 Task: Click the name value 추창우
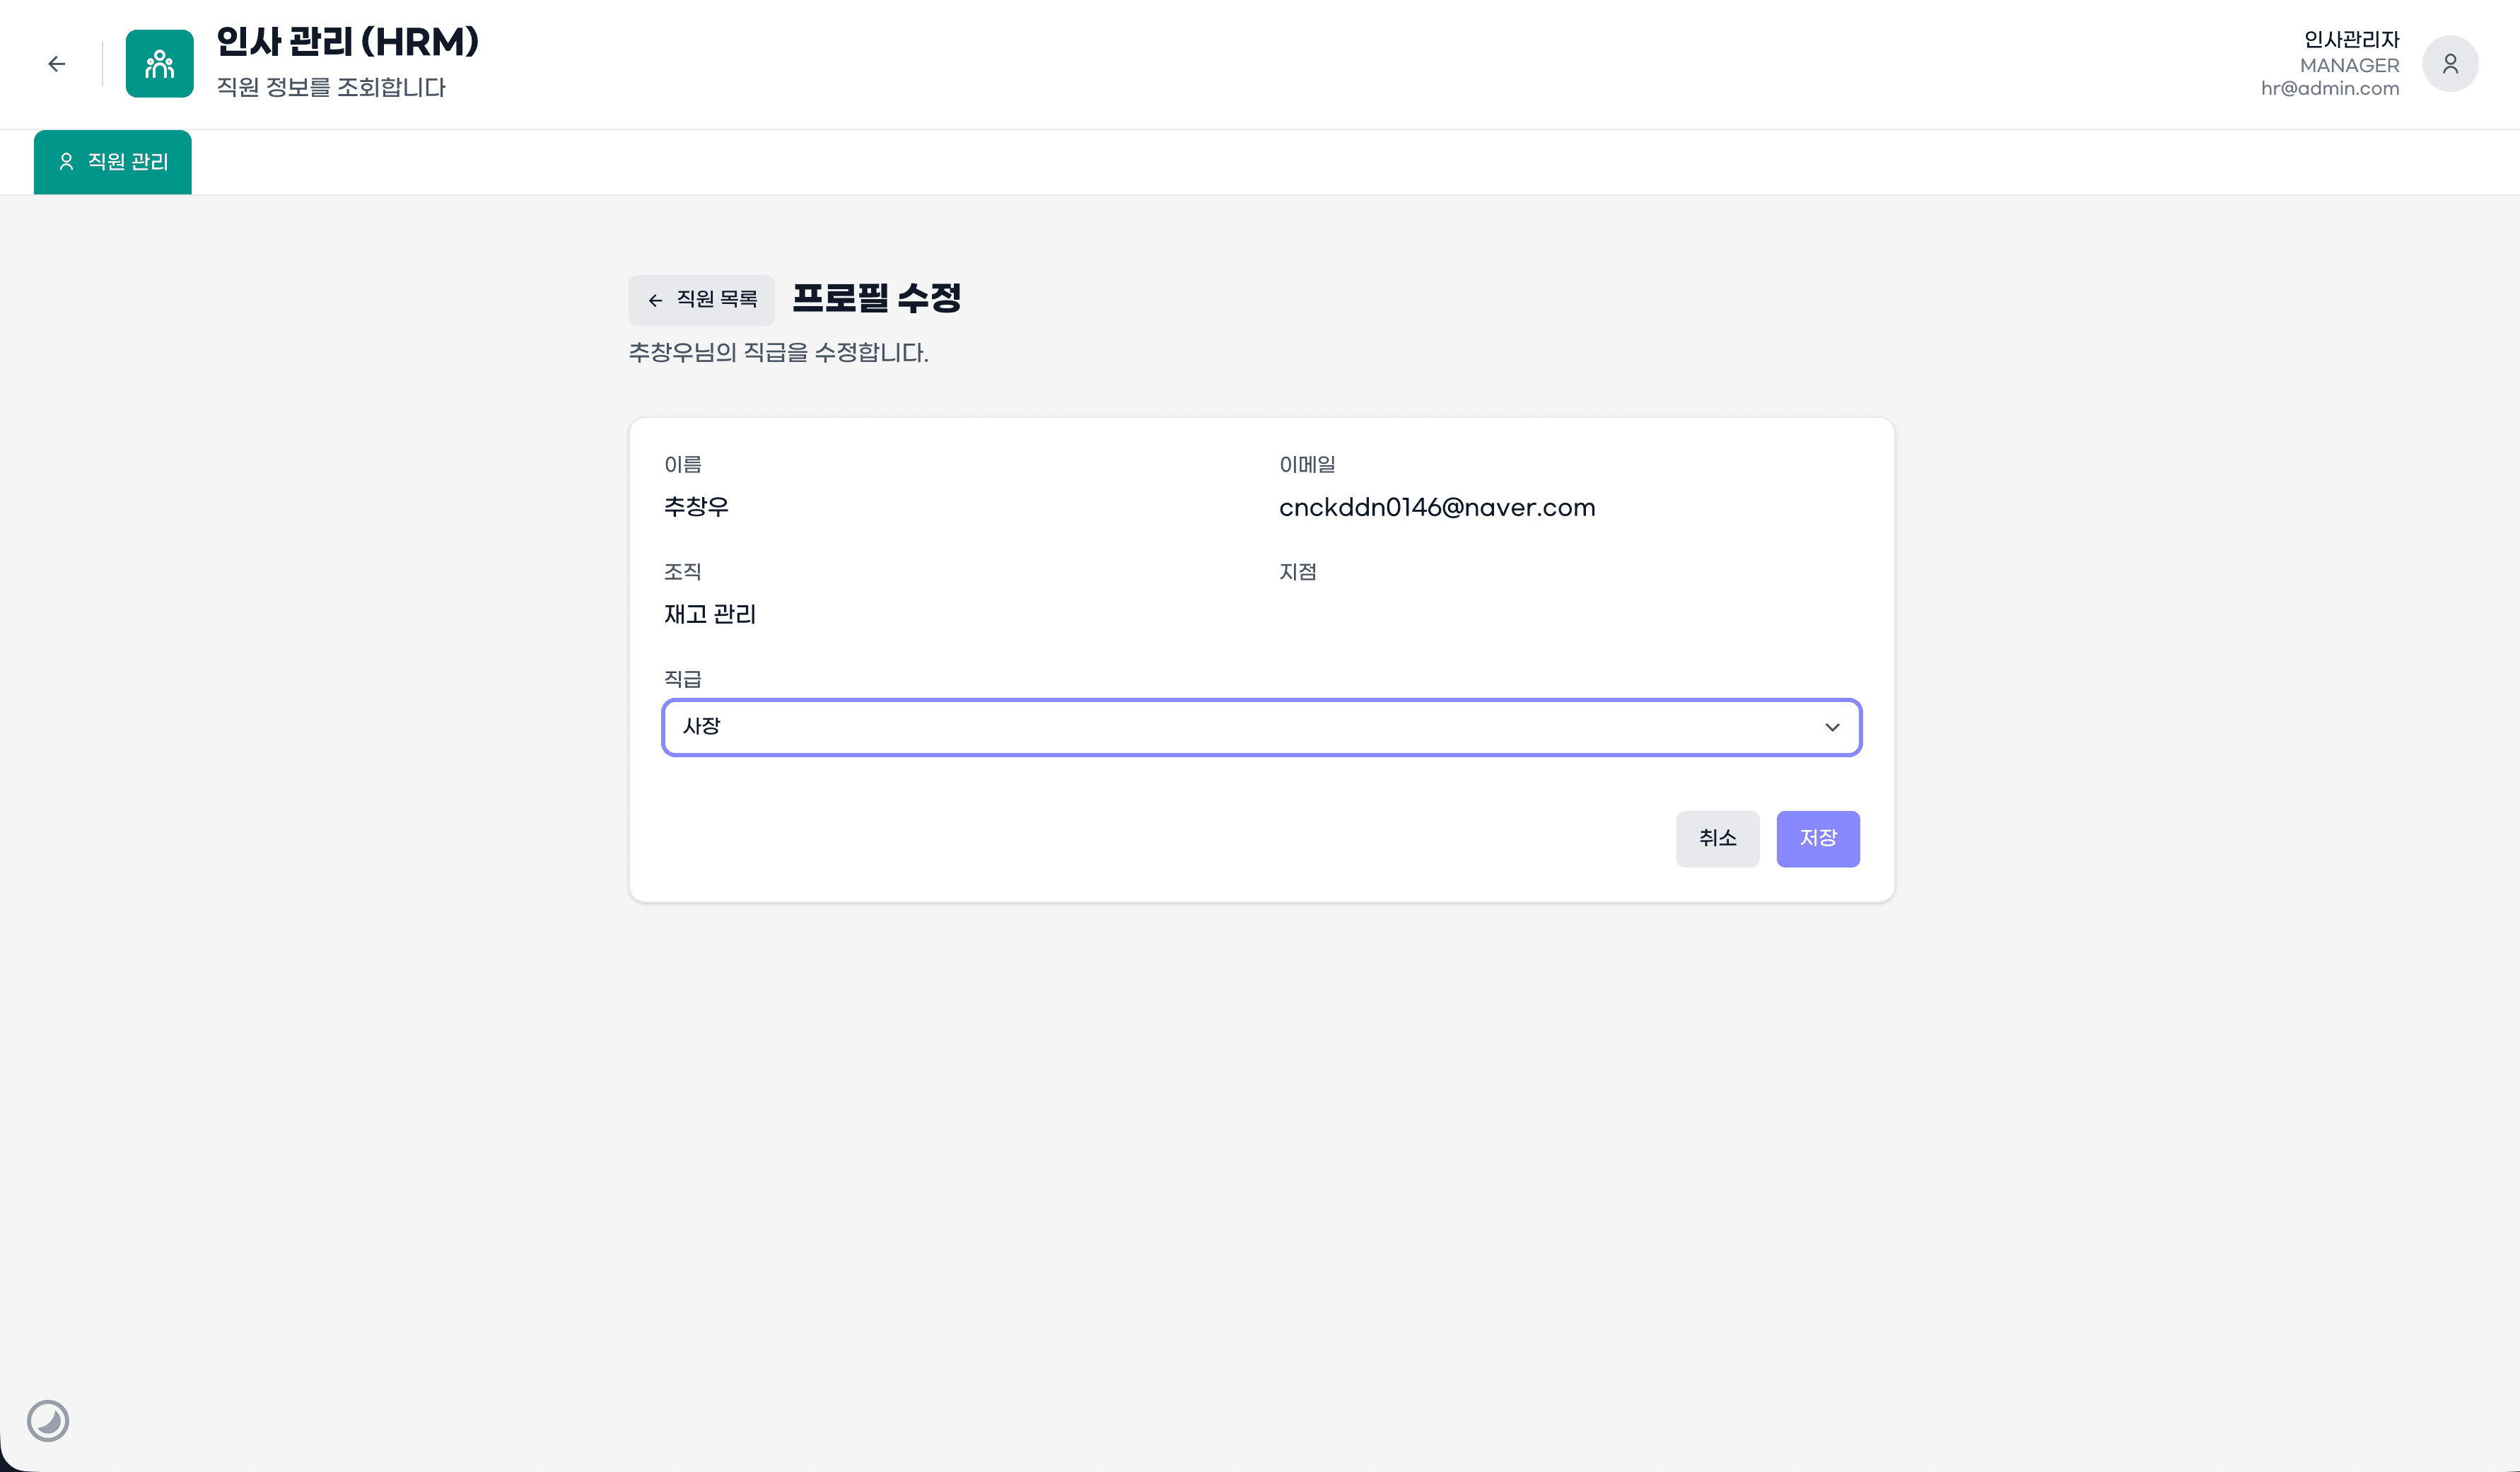[x=696, y=507]
